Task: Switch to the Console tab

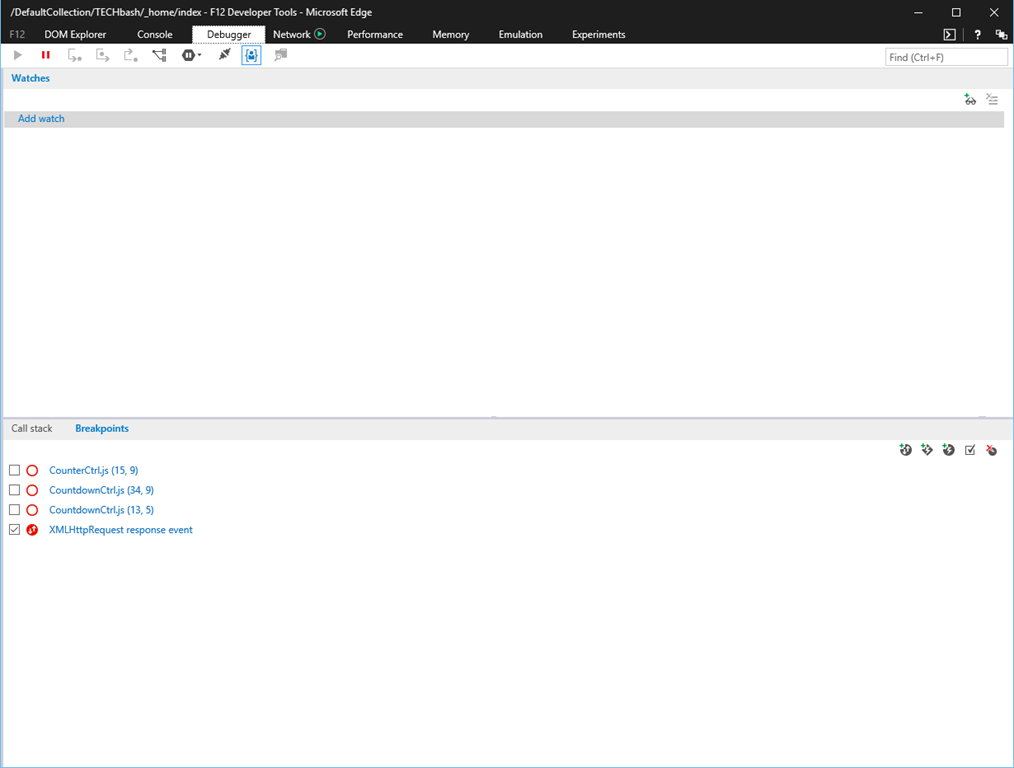Action: [x=155, y=35]
